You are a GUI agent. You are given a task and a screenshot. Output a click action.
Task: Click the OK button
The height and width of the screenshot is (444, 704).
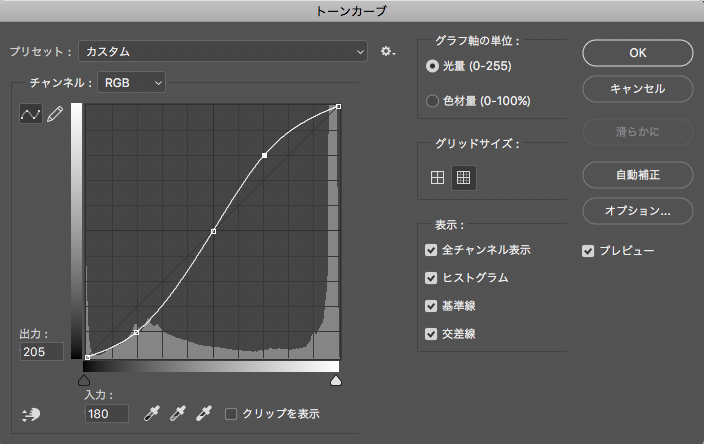(638, 53)
